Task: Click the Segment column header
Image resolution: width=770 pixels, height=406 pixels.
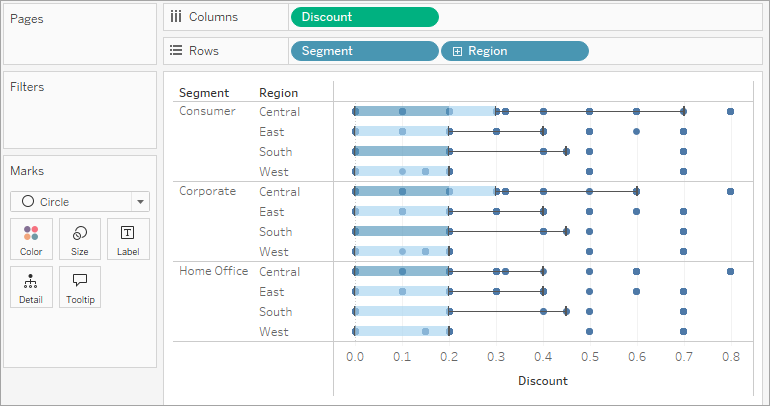Action: pos(204,93)
